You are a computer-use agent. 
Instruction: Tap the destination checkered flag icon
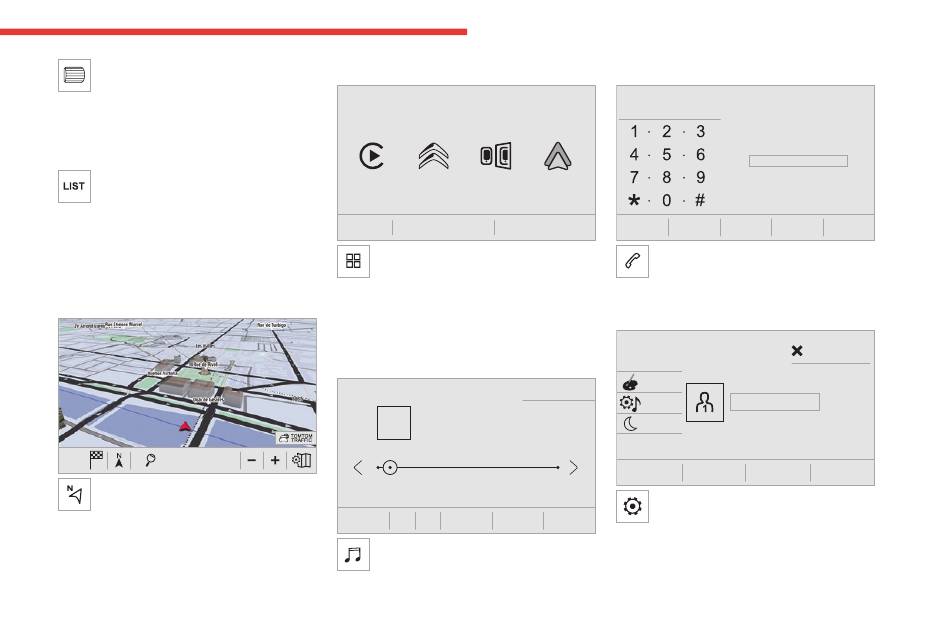point(96,460)
